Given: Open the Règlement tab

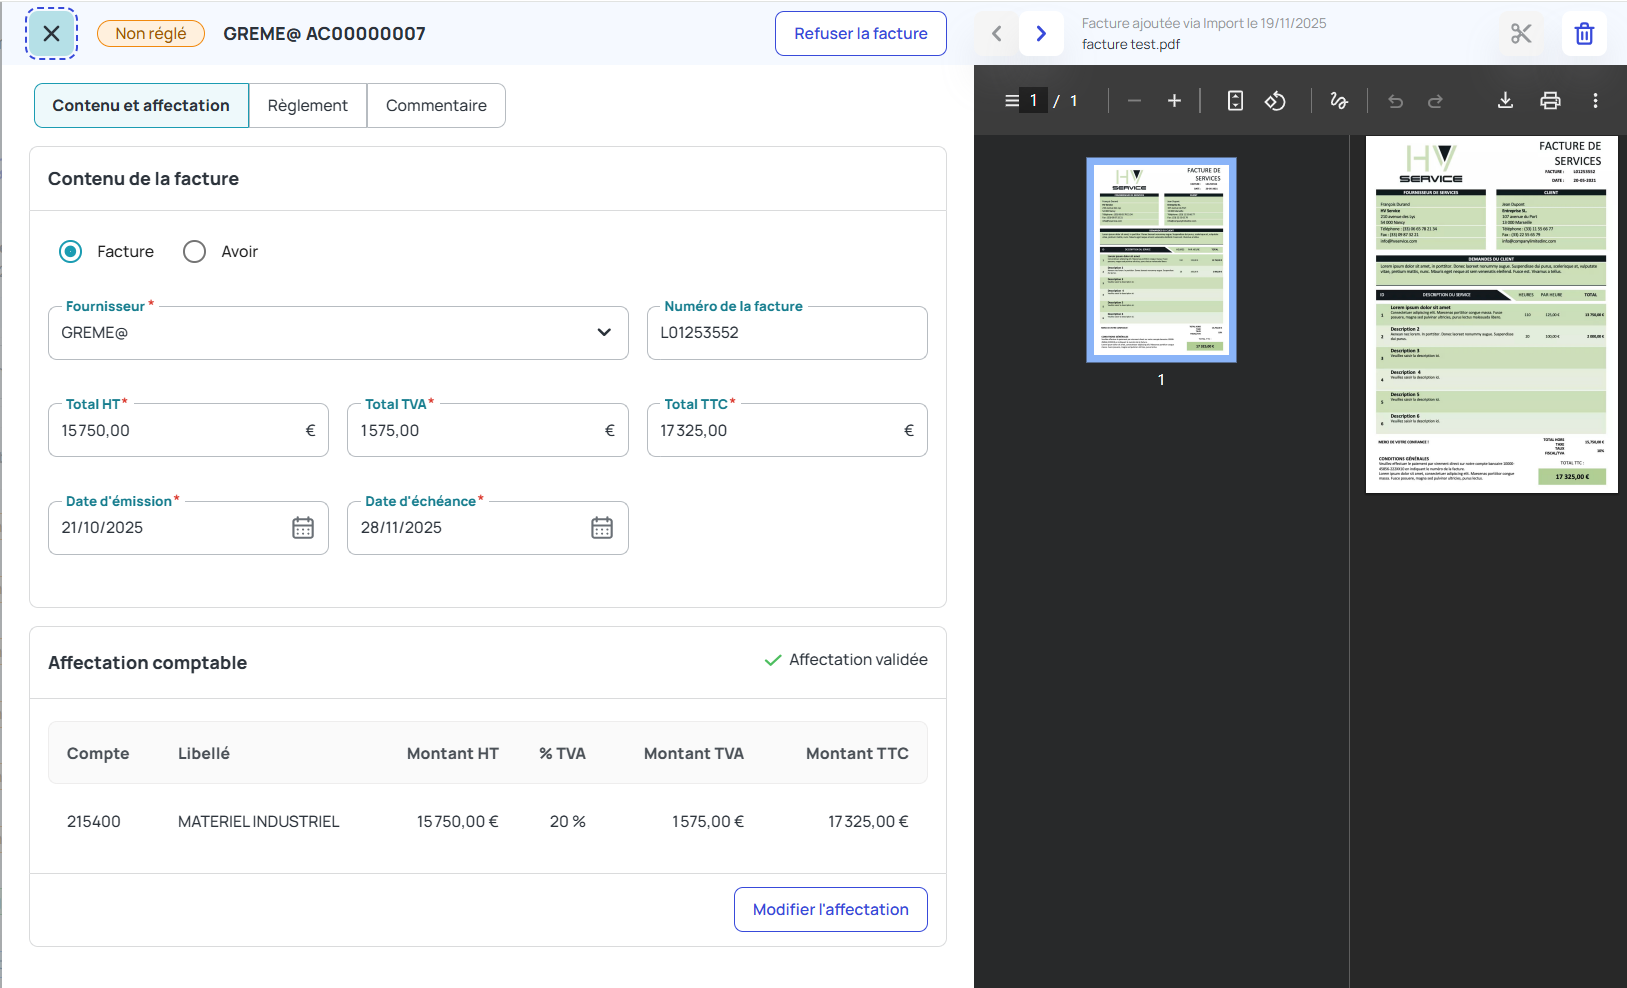Looking at the screenshot, I should (x=308, y=105).
